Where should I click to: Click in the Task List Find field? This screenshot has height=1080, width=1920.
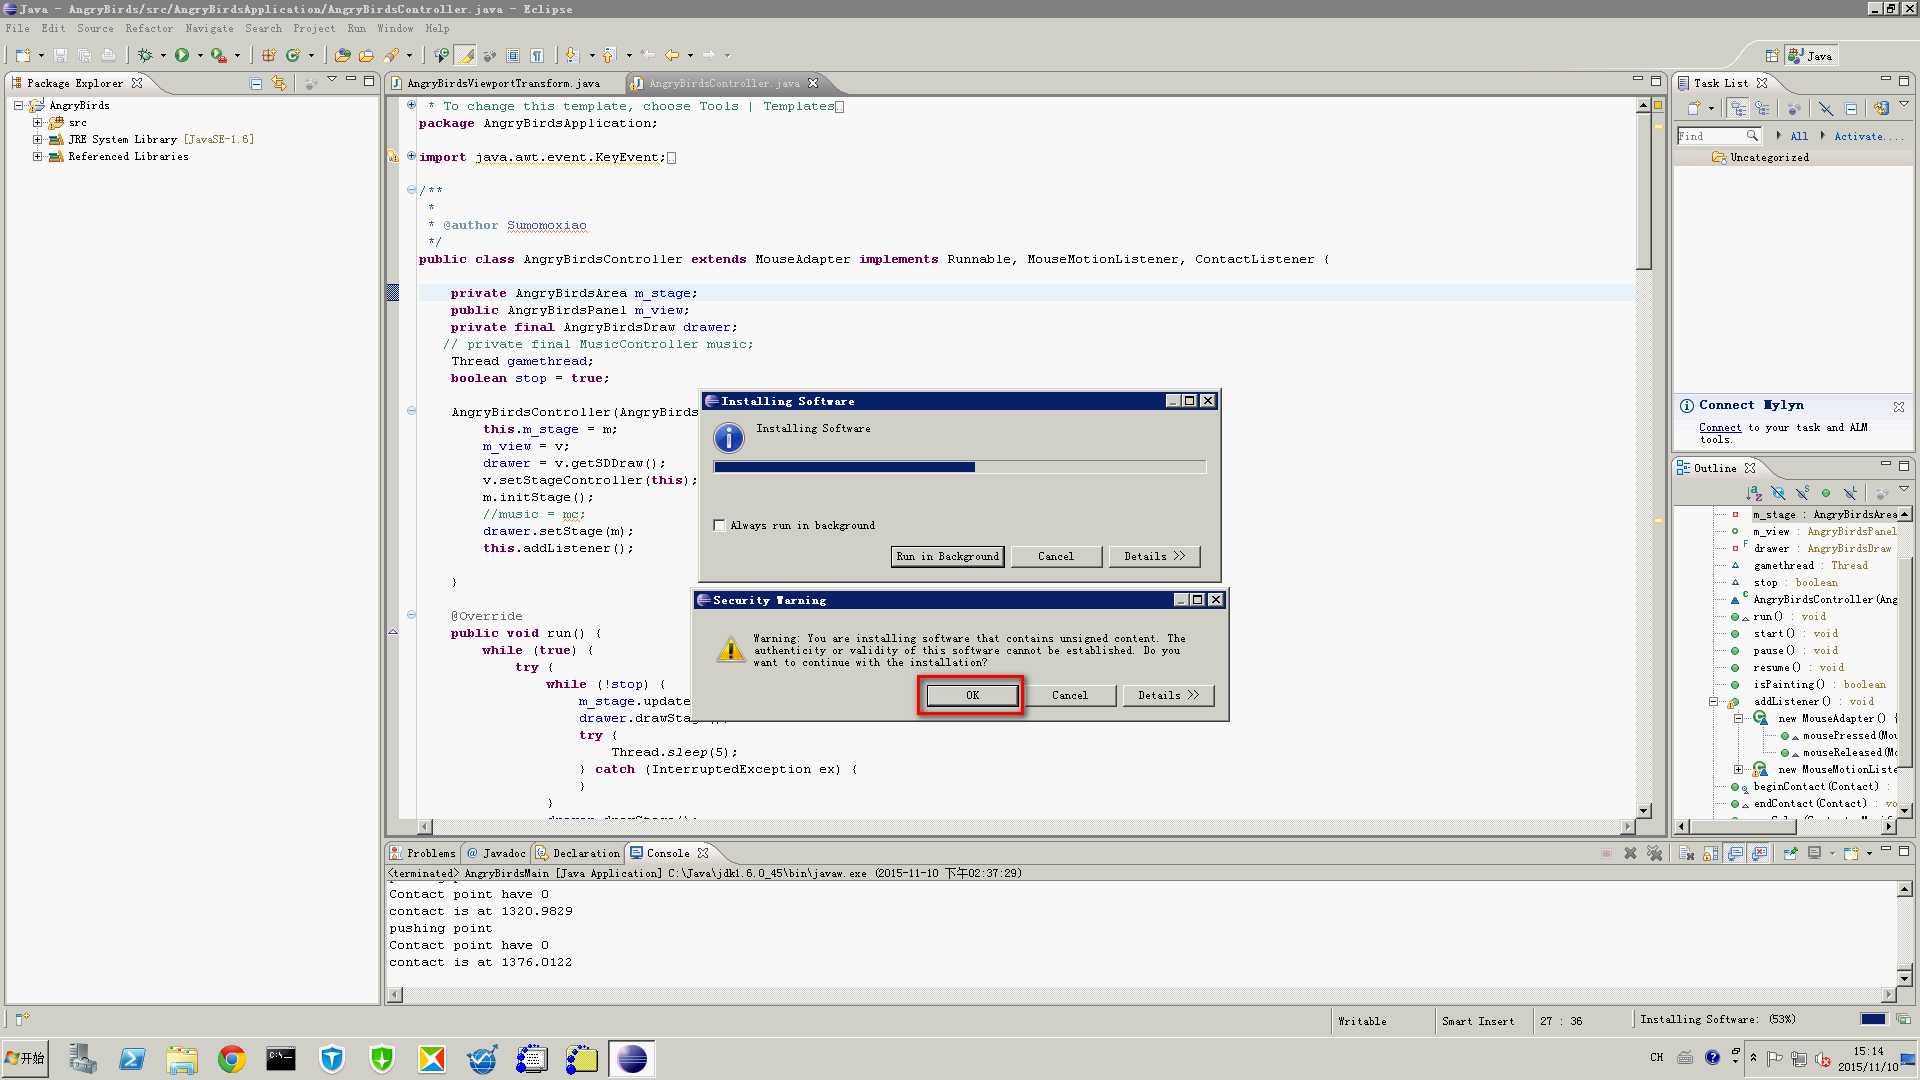click(x=1719, y=136)
